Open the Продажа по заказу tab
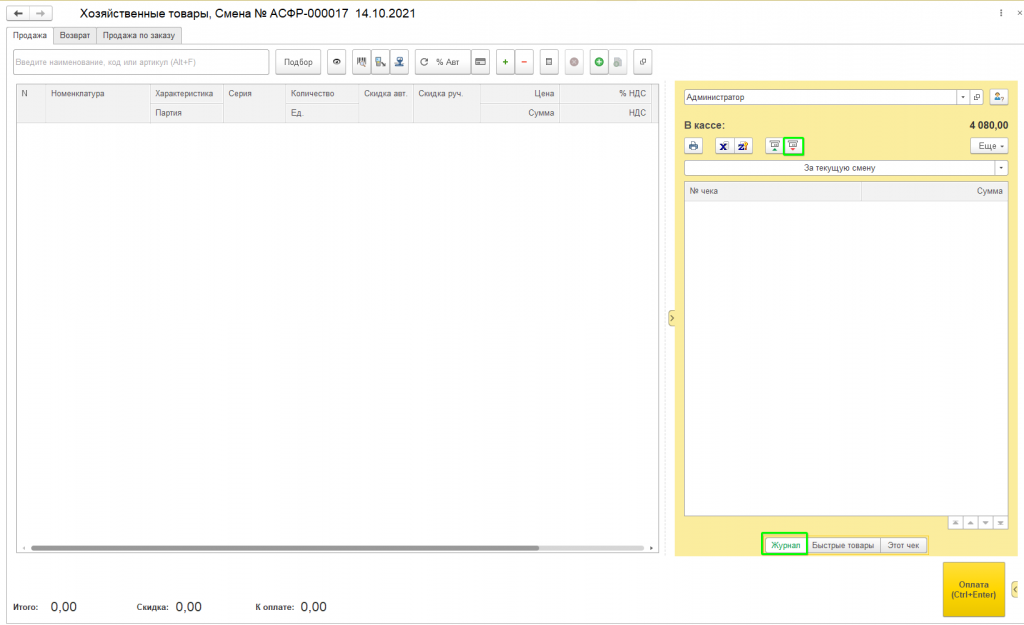Image resolution: width=1024 pixels, height=625 pixels. point(139,35)
